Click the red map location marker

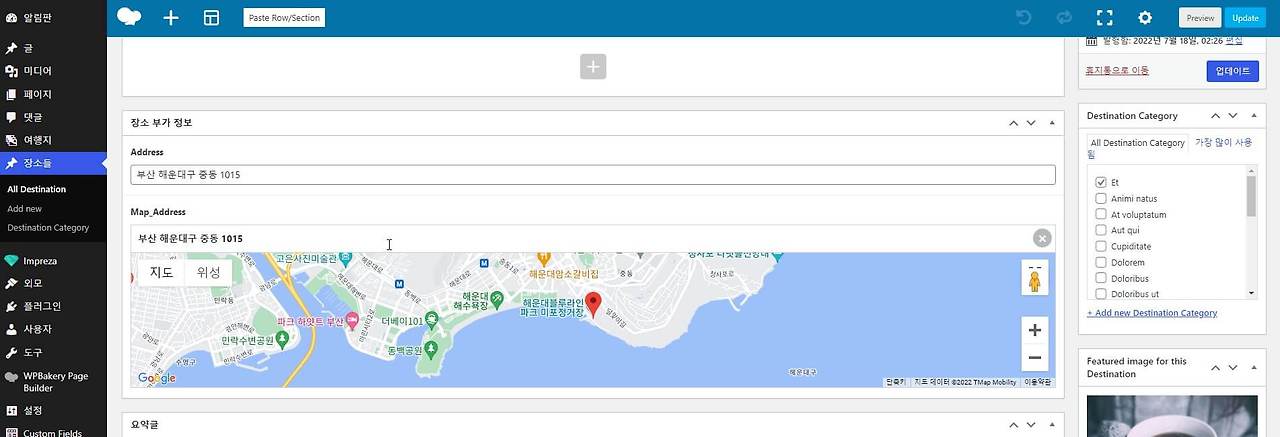pyautogui.click(x=593, y=305)
